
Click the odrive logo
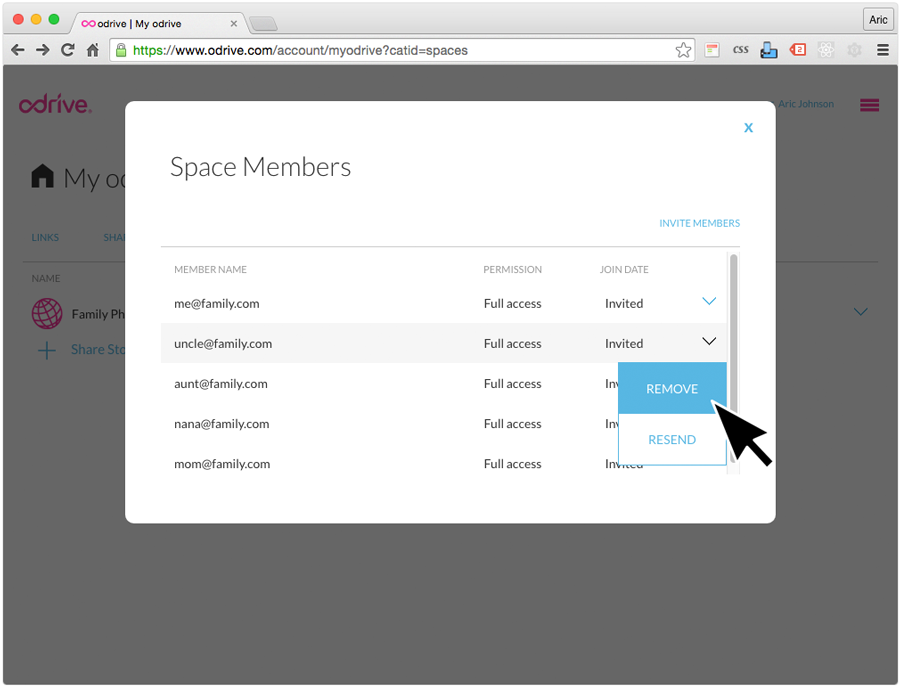tap(55, 104)
